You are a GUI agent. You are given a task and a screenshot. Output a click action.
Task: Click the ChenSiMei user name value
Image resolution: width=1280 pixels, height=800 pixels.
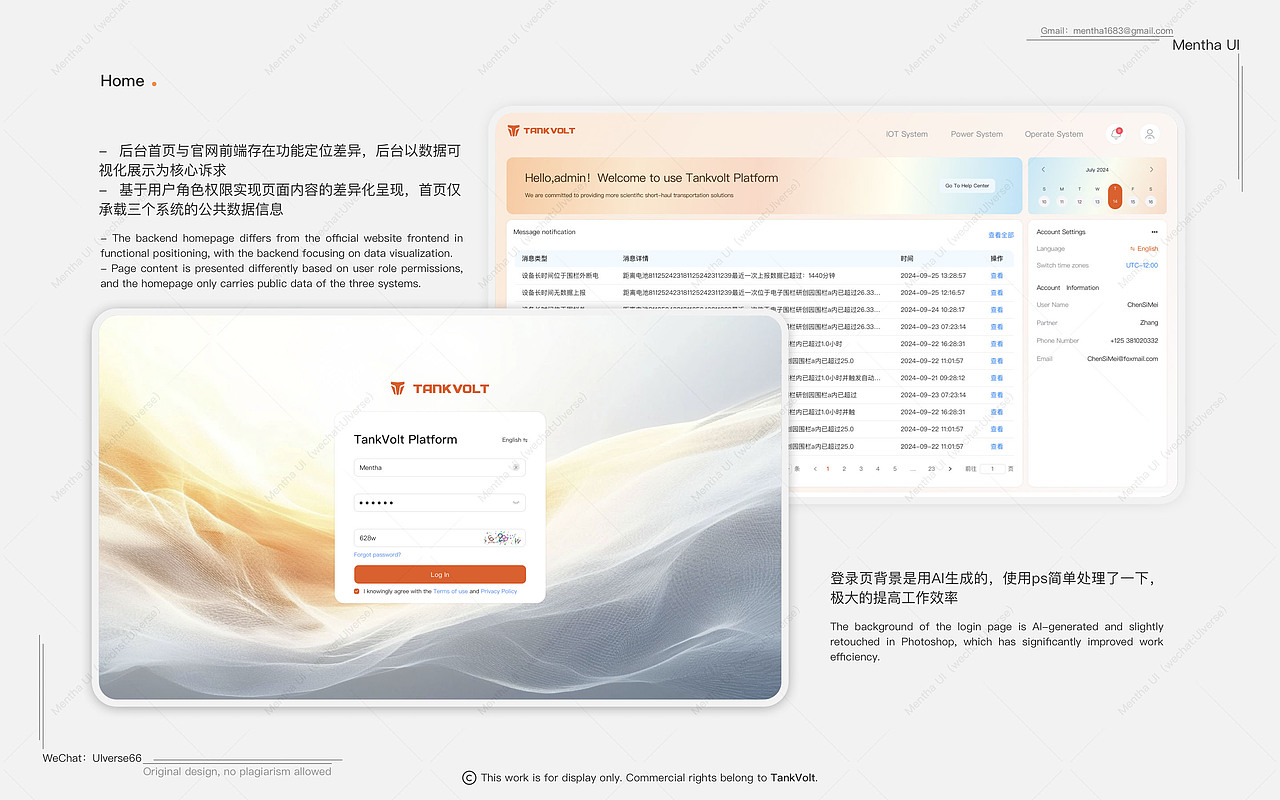click(x=1142, y=305)
